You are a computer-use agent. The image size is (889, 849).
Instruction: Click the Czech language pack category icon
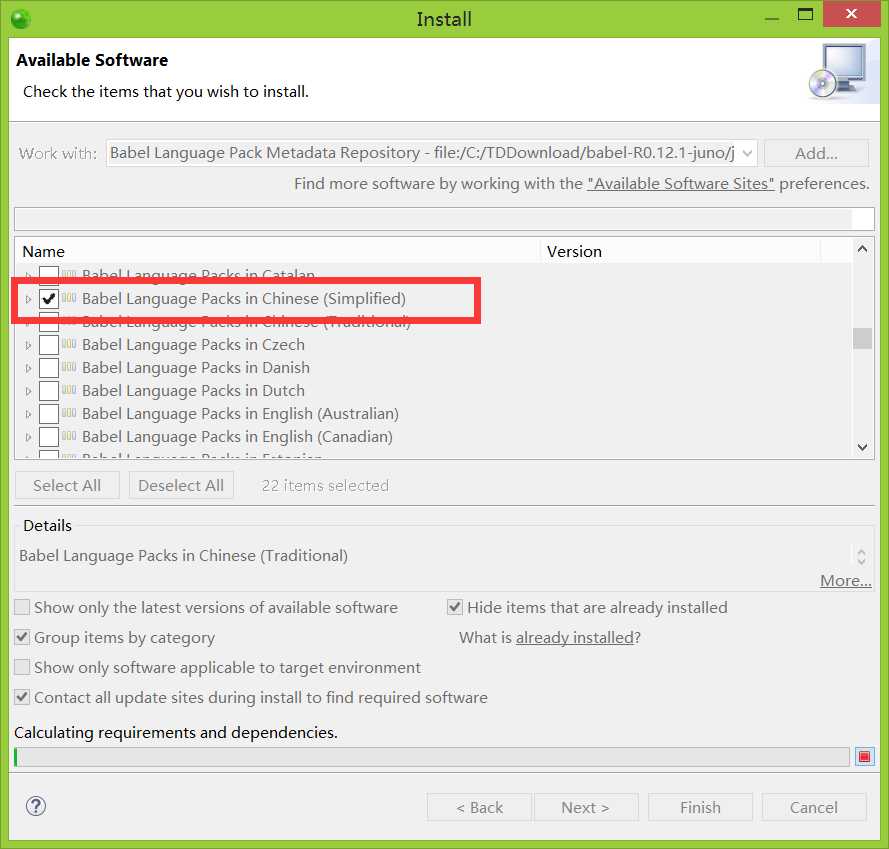tap(69, 344)
